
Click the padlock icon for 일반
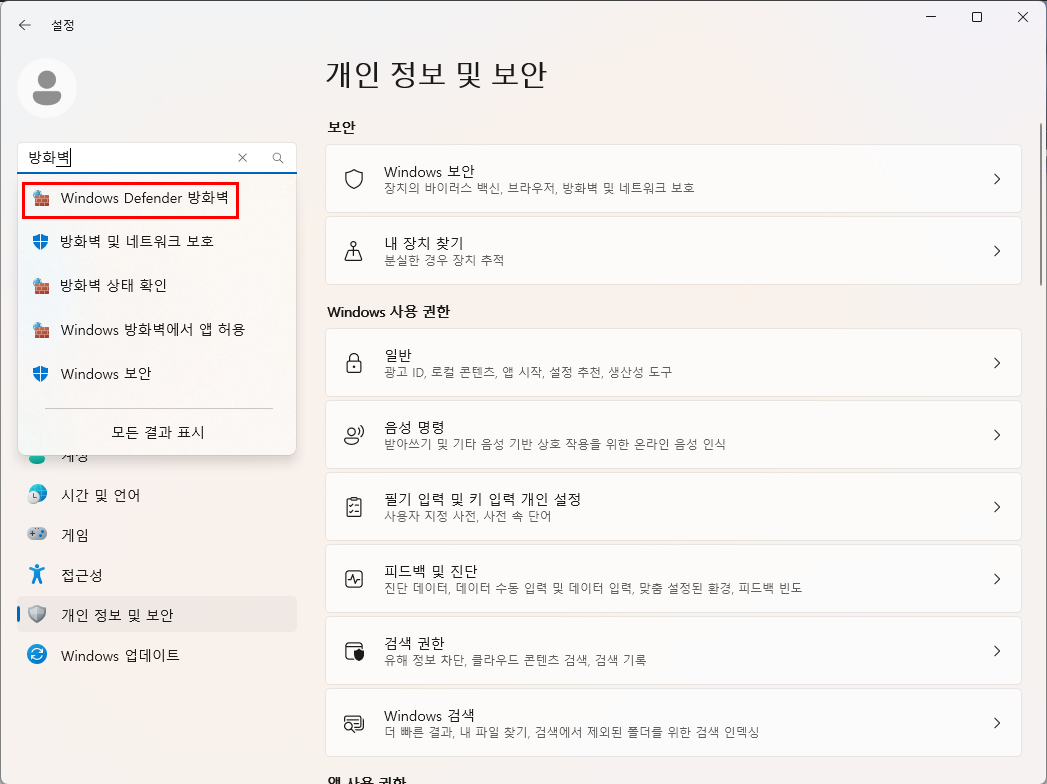[354, 363]
